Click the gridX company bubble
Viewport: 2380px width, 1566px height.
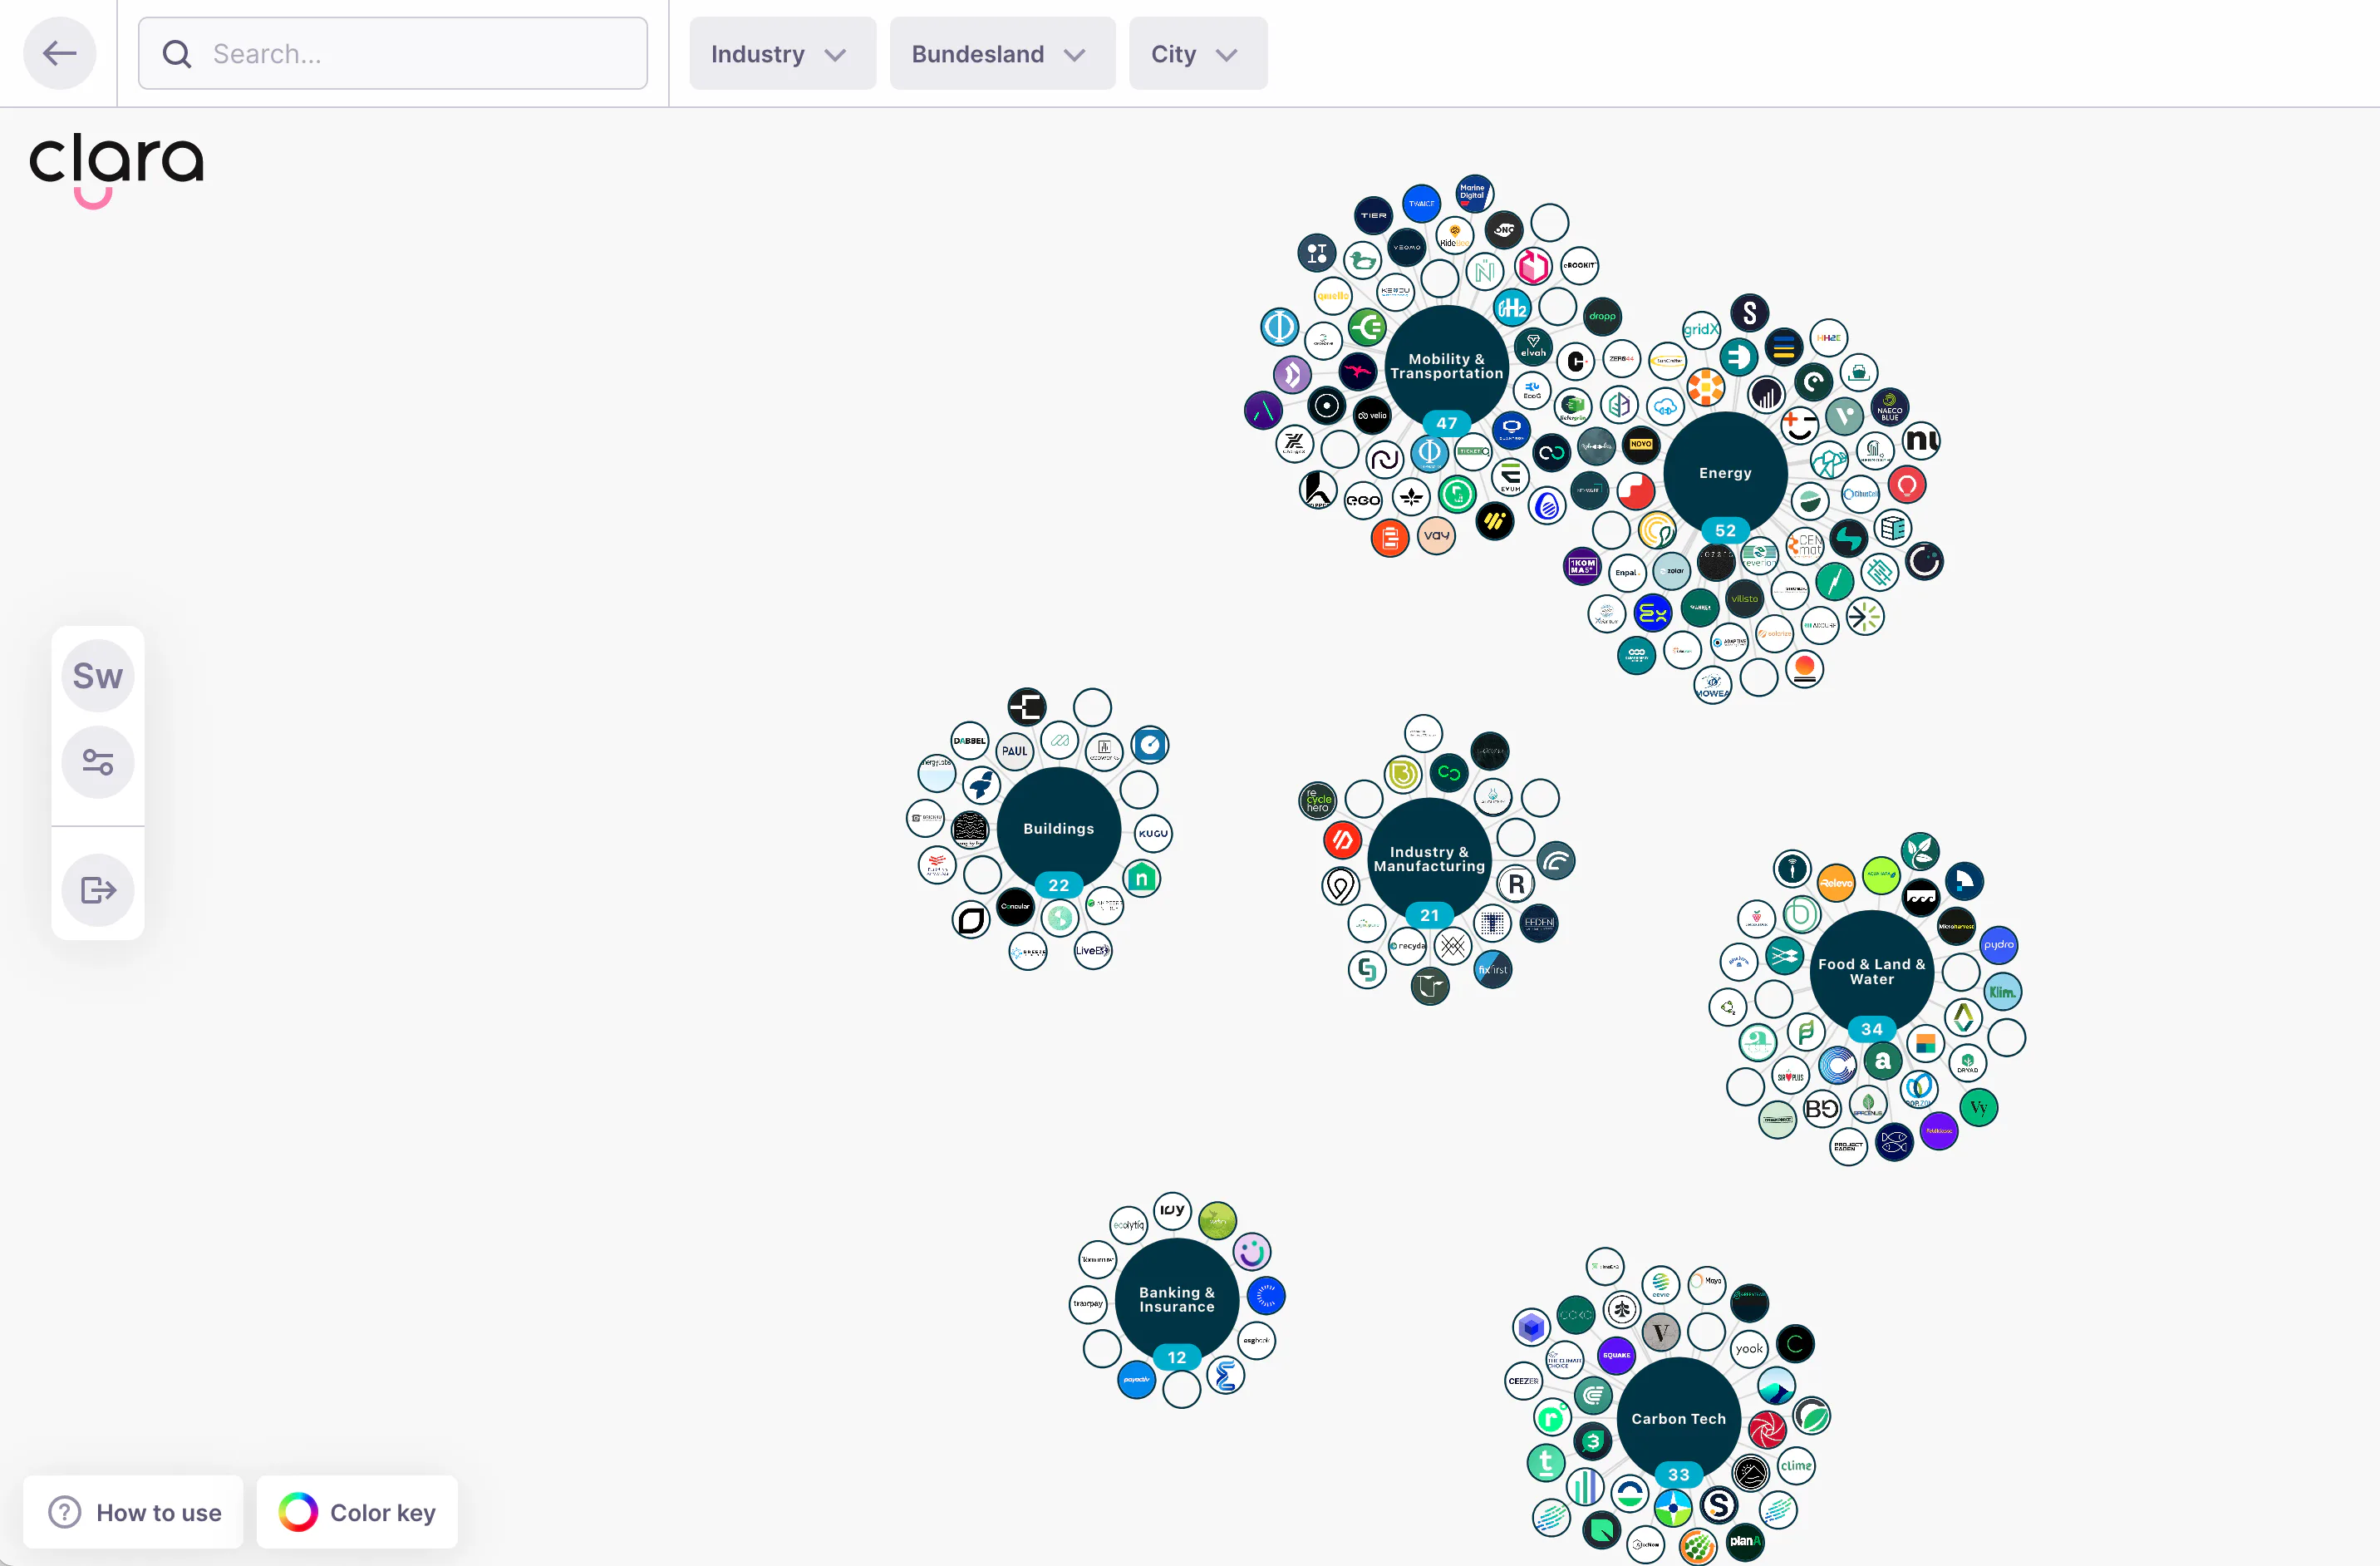tap(1700, 329)
